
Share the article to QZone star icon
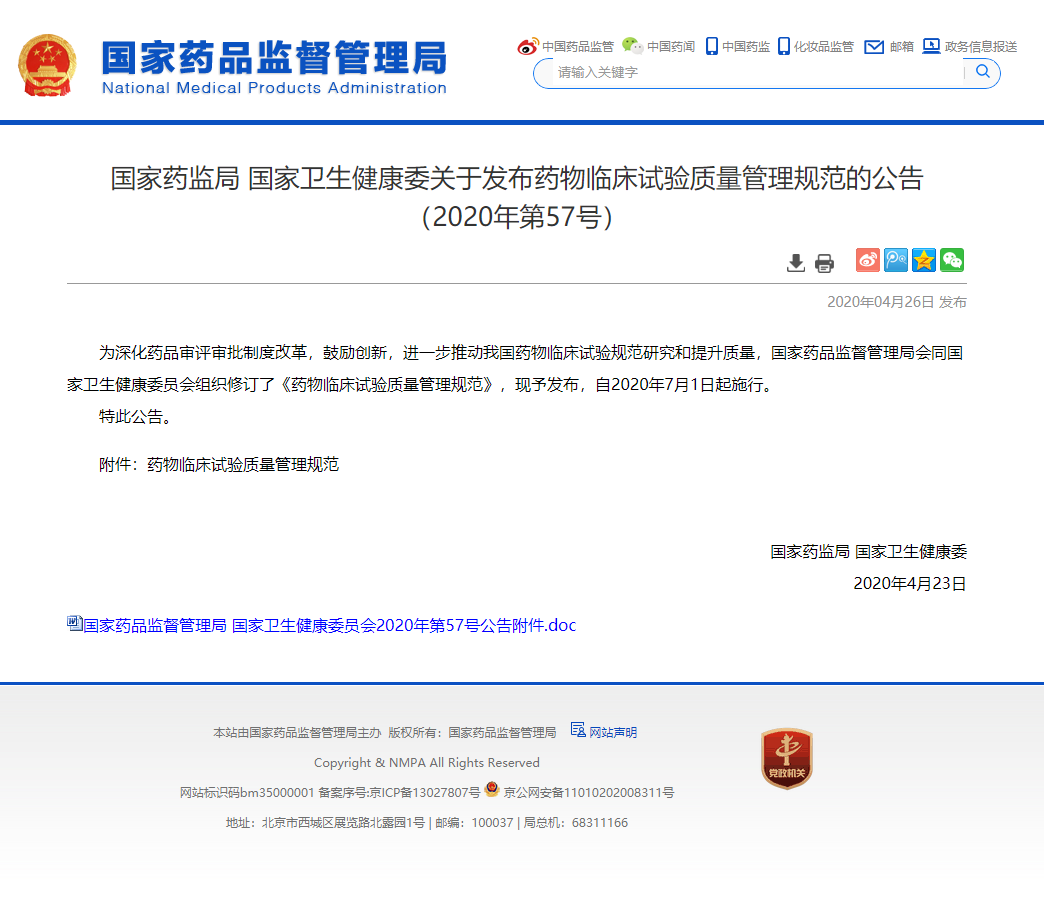point(923,260)
